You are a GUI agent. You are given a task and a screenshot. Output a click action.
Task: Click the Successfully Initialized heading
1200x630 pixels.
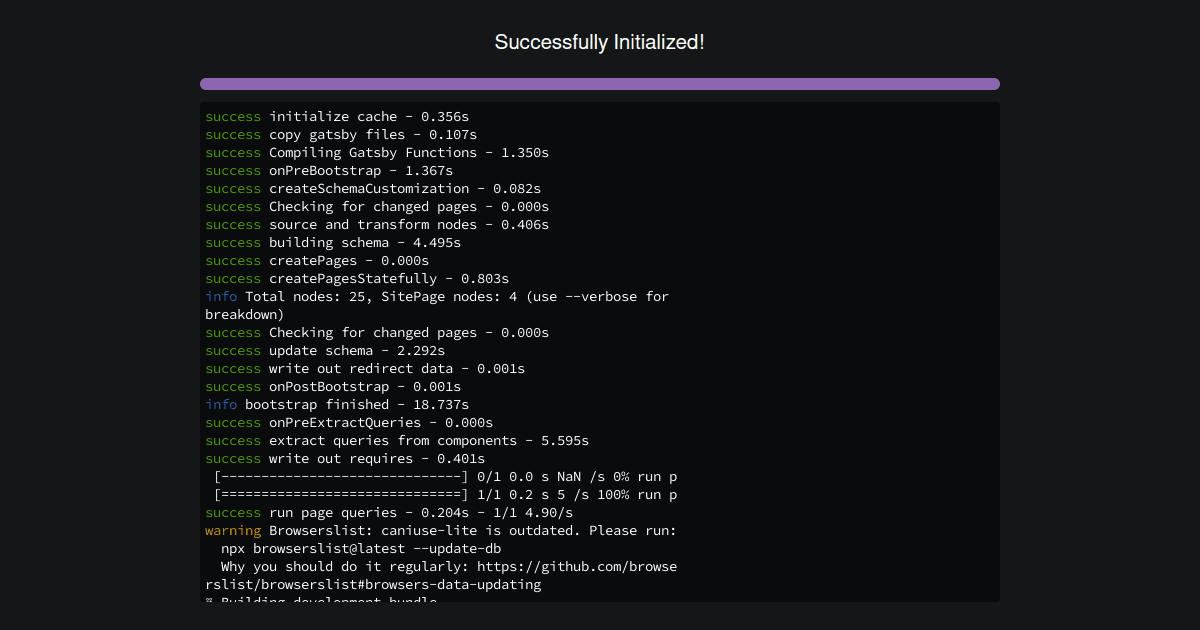pos(599,42)
